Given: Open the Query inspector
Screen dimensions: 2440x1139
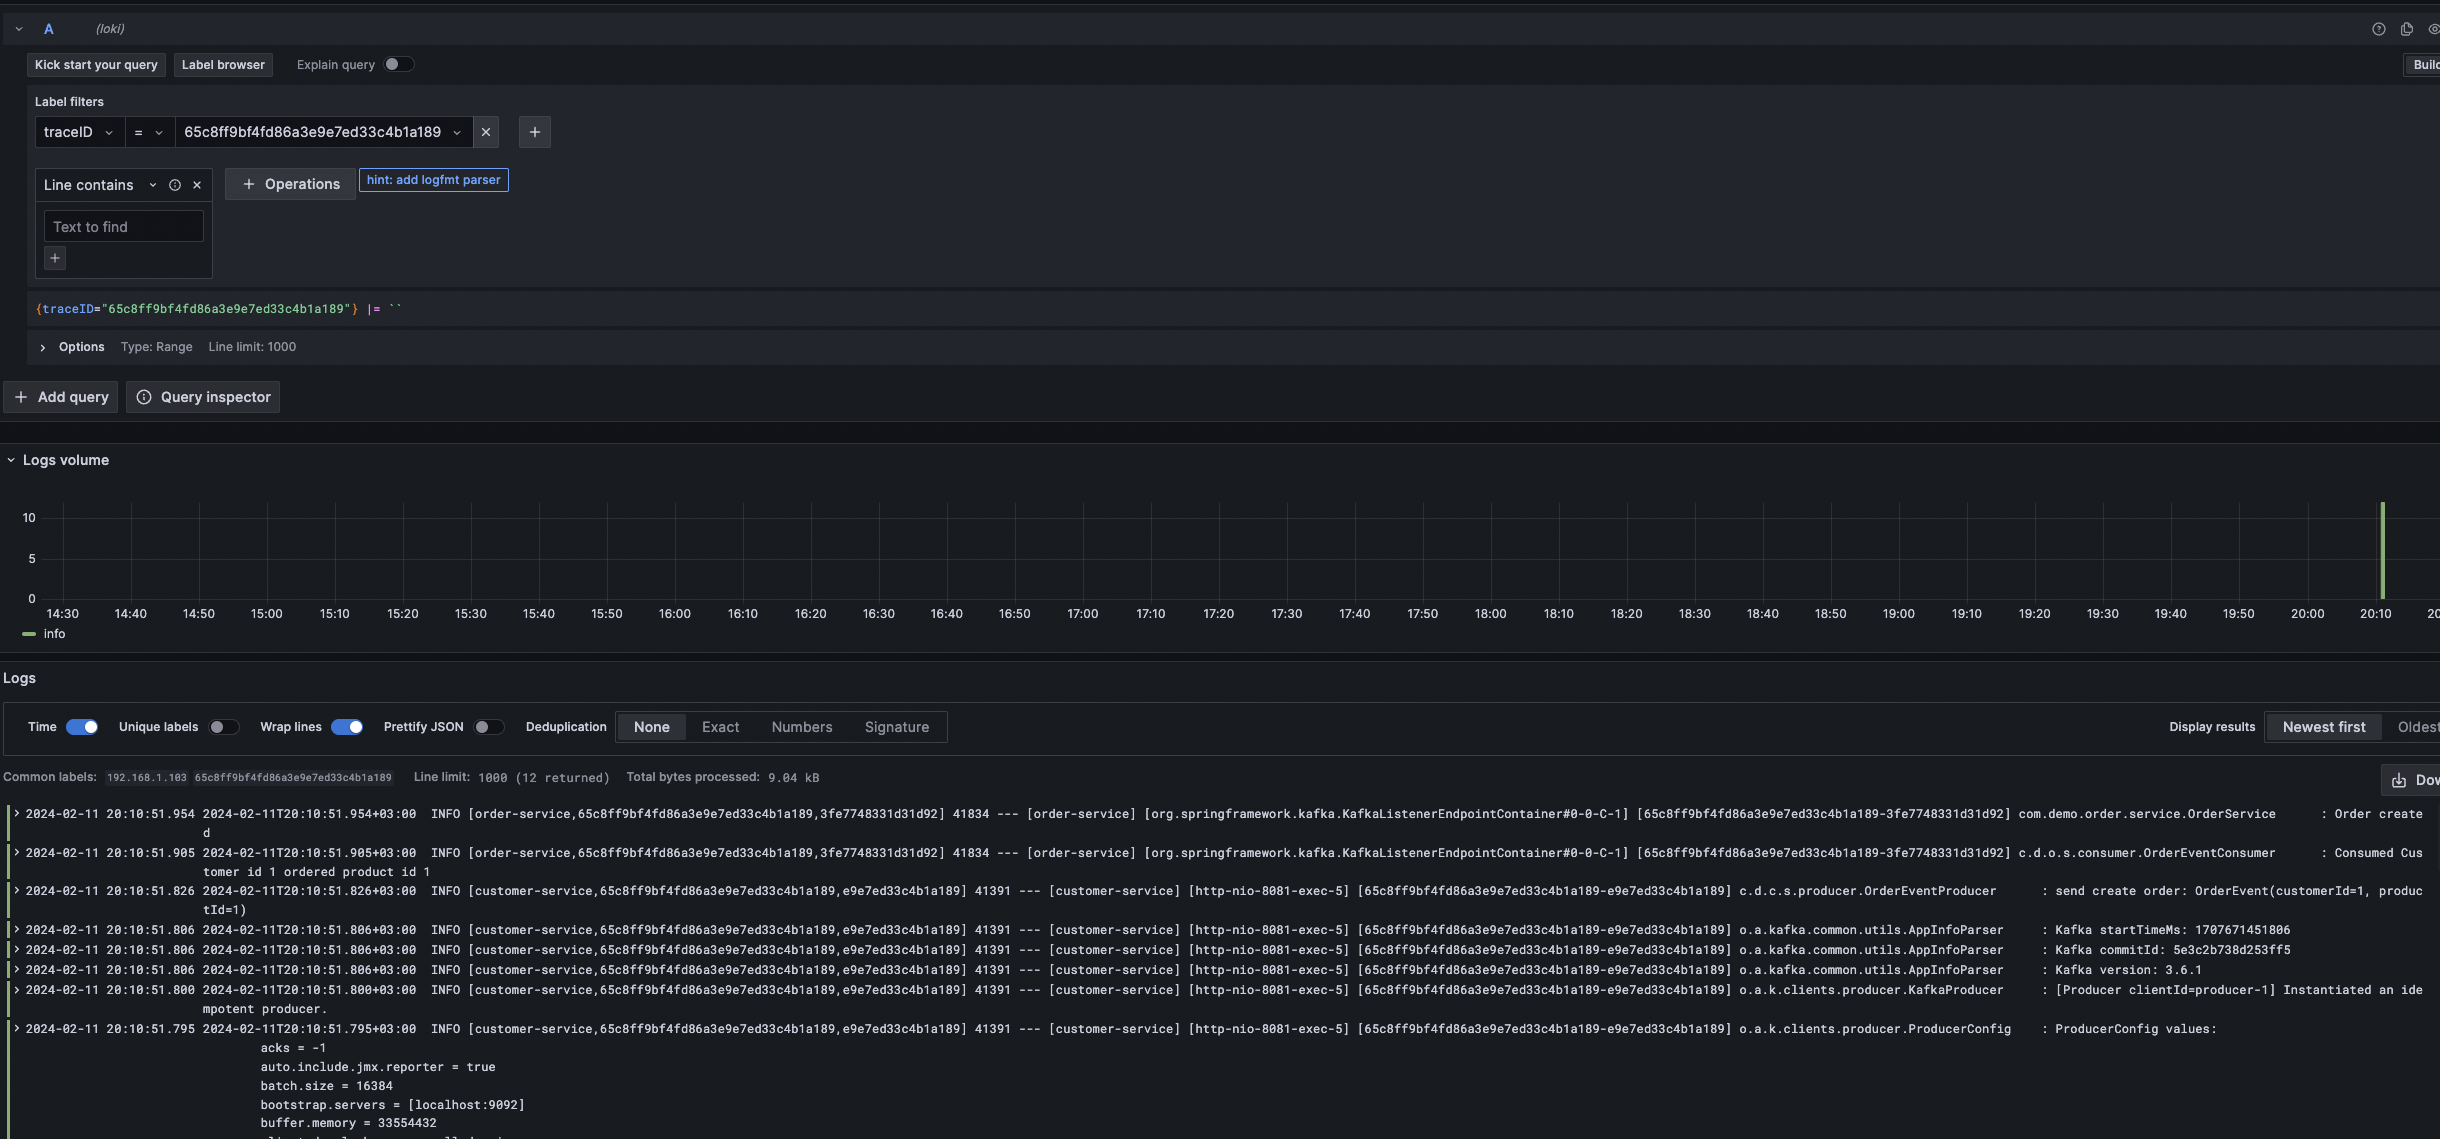Looking at the screenshot, I should tap(203, 397).
